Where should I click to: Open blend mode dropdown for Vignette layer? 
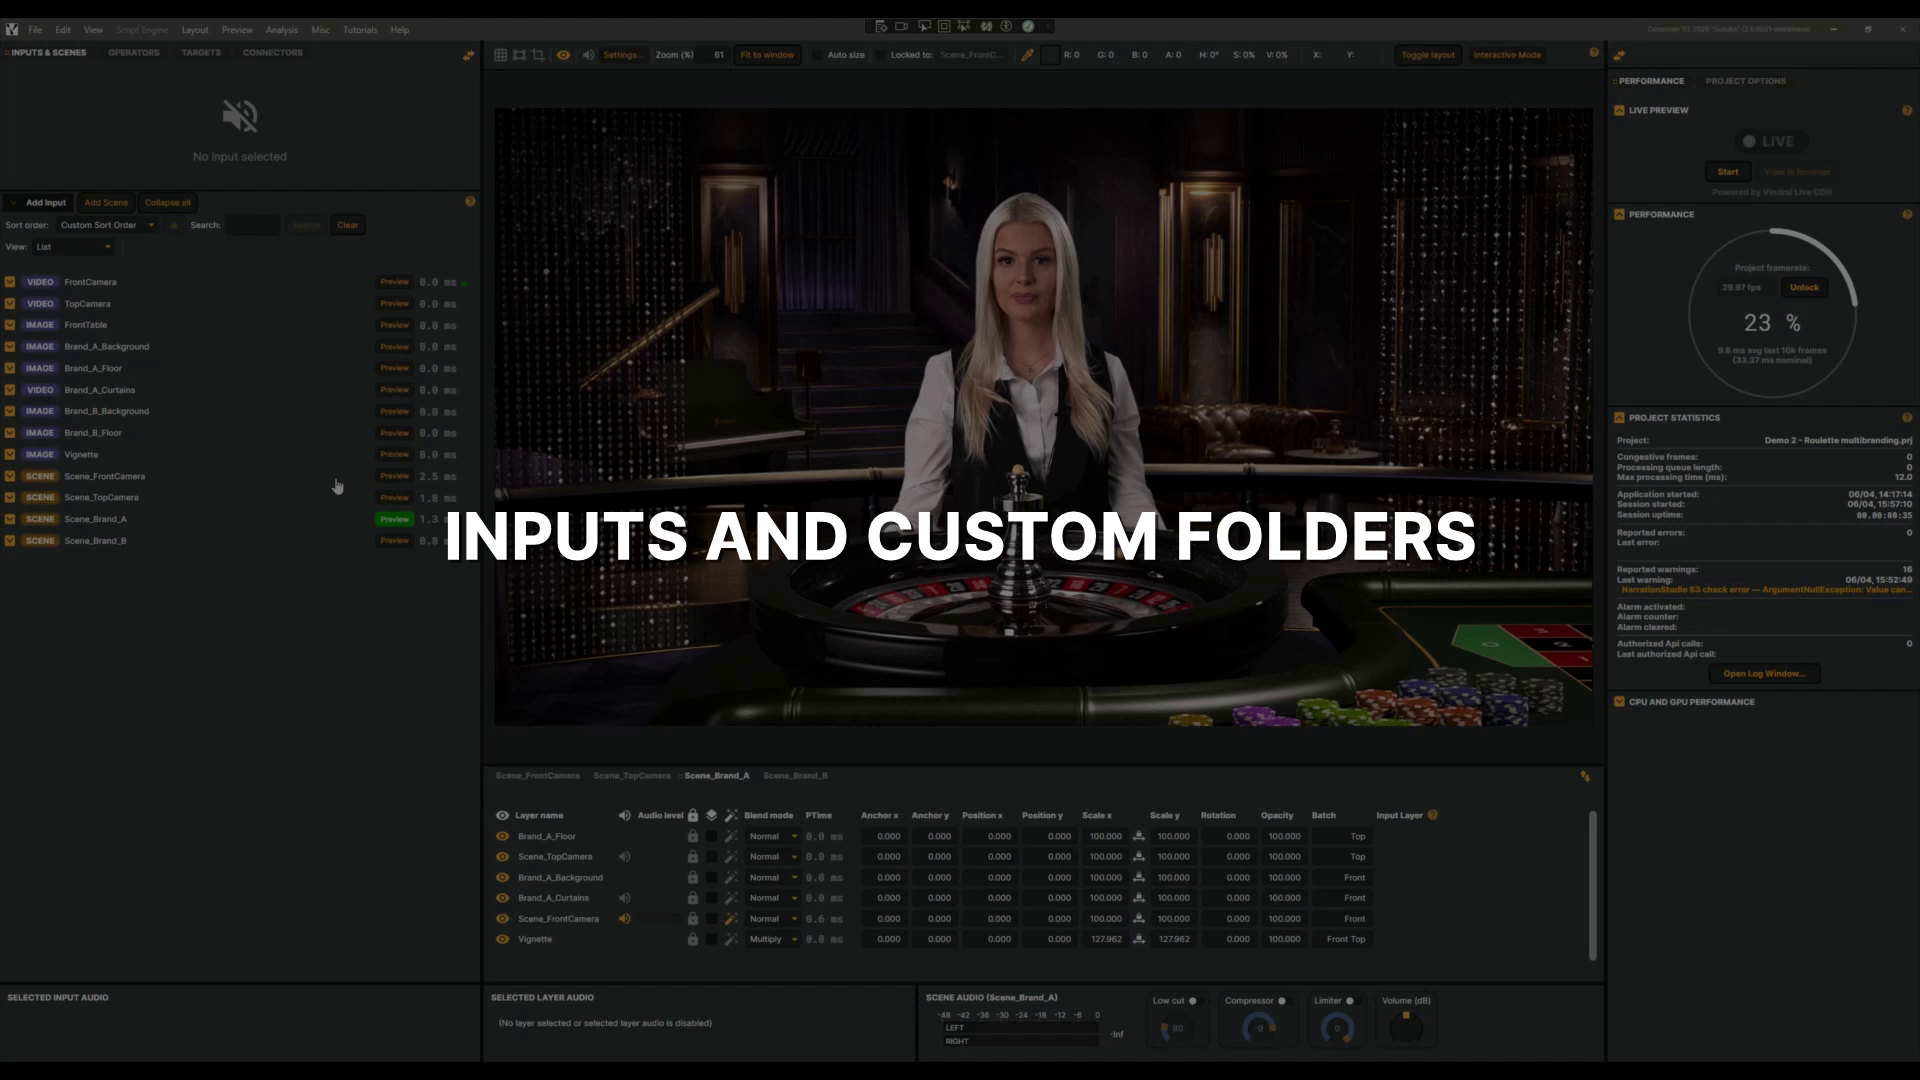773,939
